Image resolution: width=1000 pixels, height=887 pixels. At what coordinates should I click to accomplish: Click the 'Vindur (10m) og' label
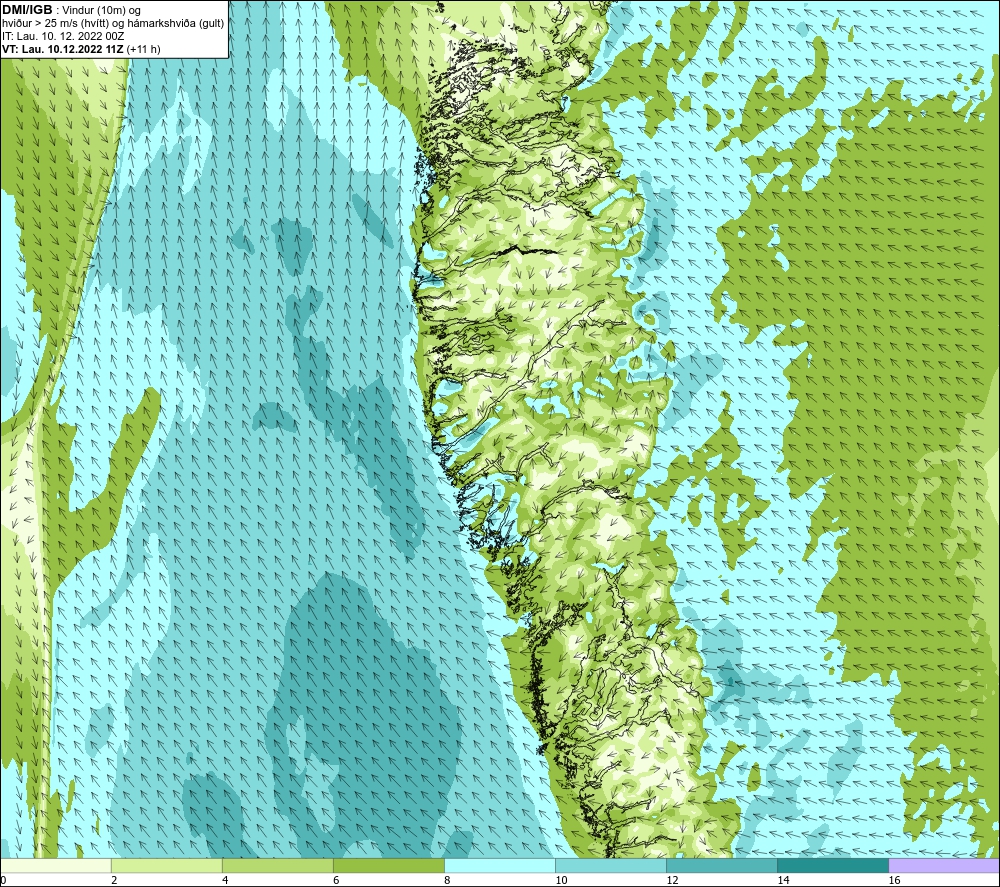click(x=102, y=11)
